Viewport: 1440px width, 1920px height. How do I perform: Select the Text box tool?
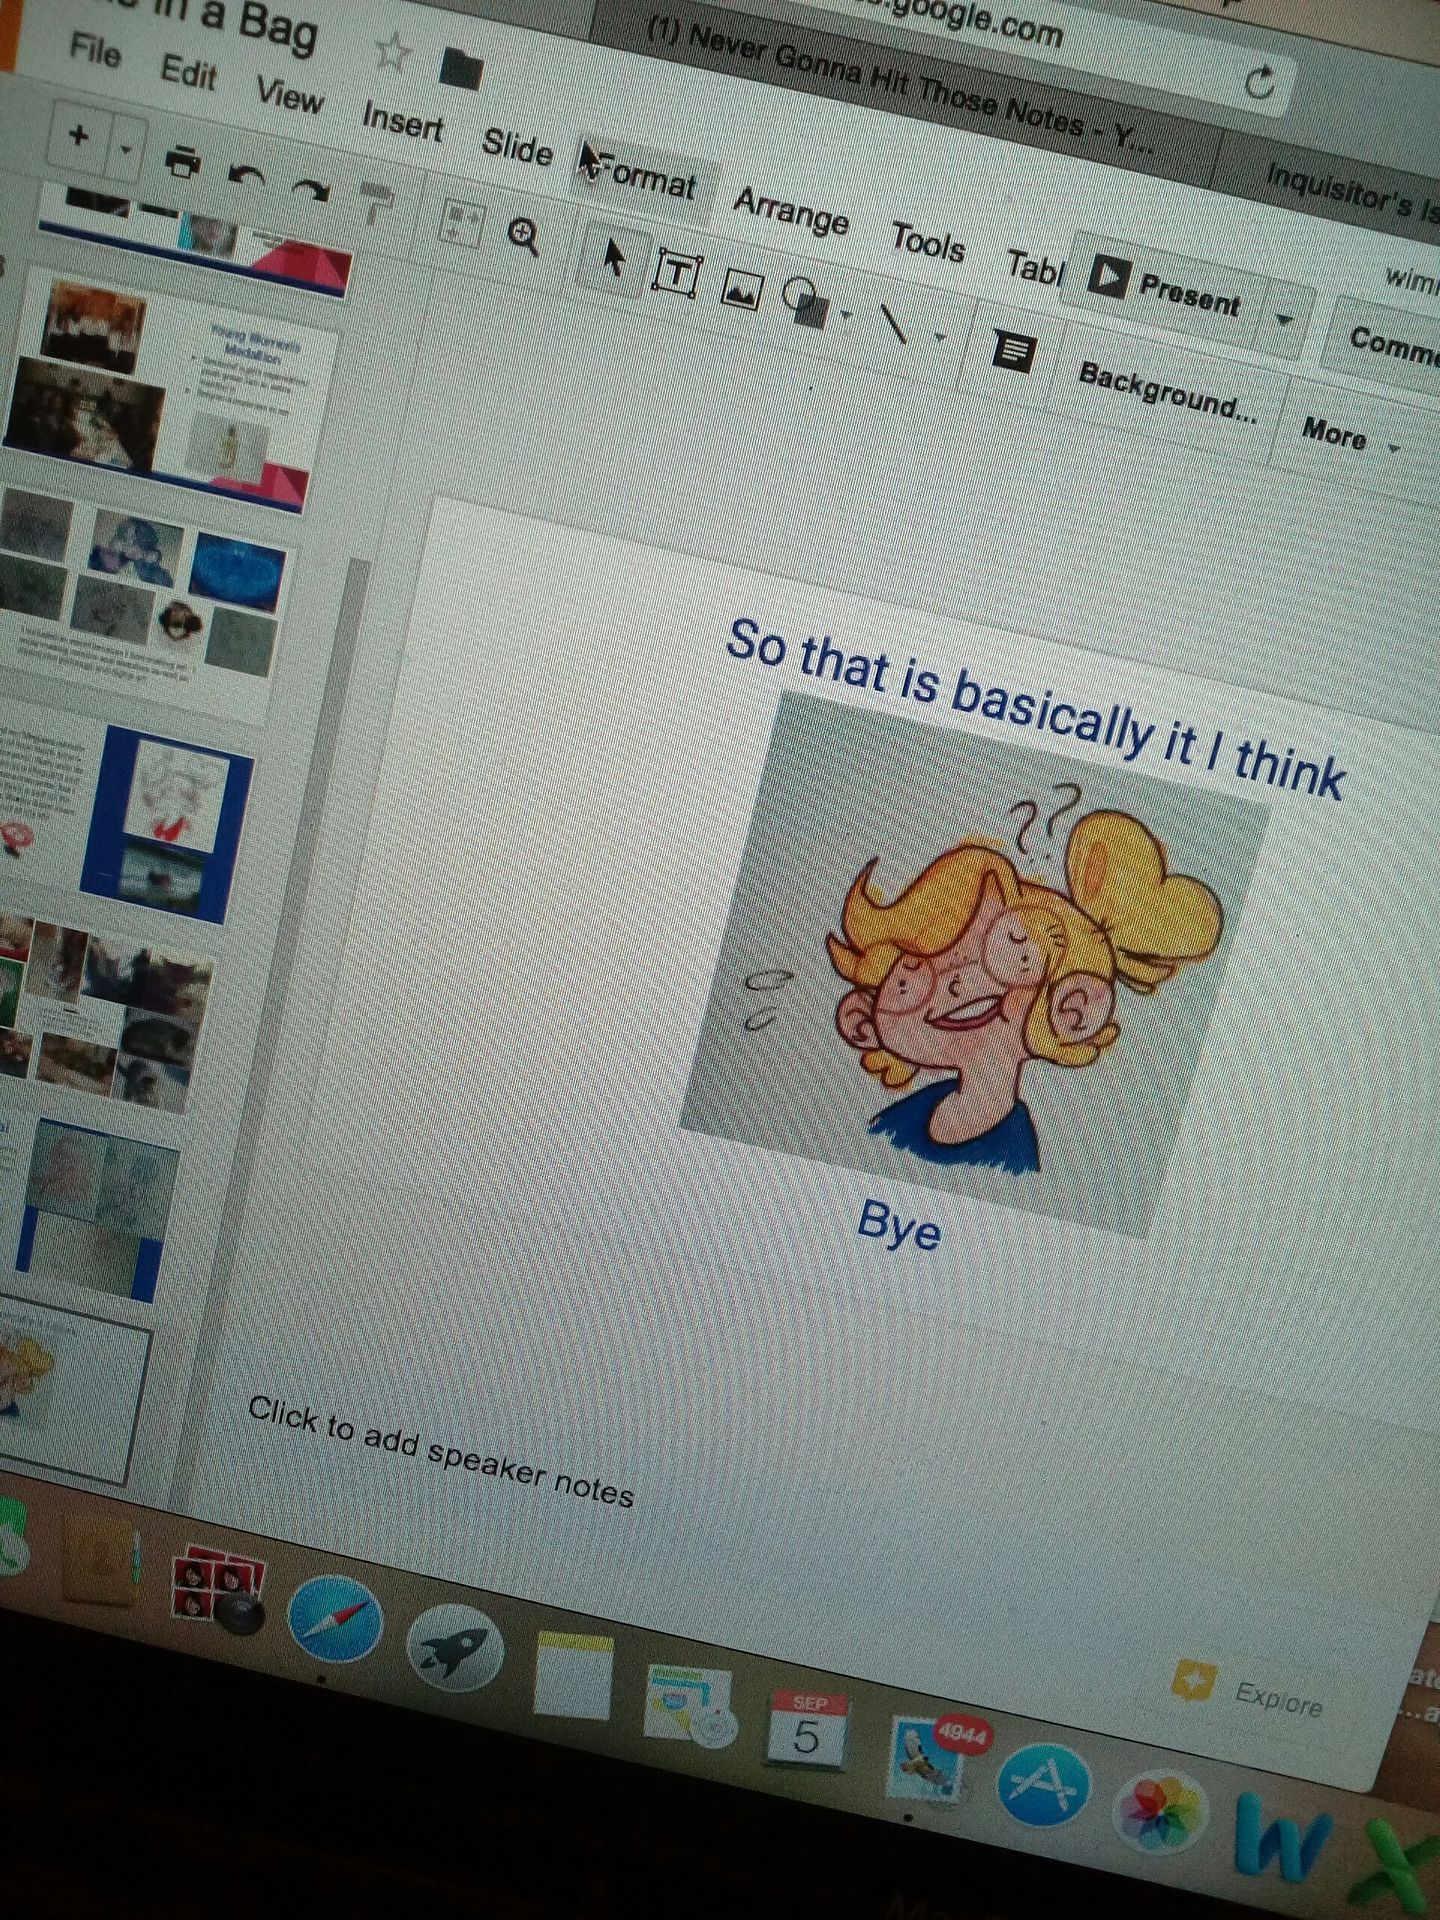point(677,271)
